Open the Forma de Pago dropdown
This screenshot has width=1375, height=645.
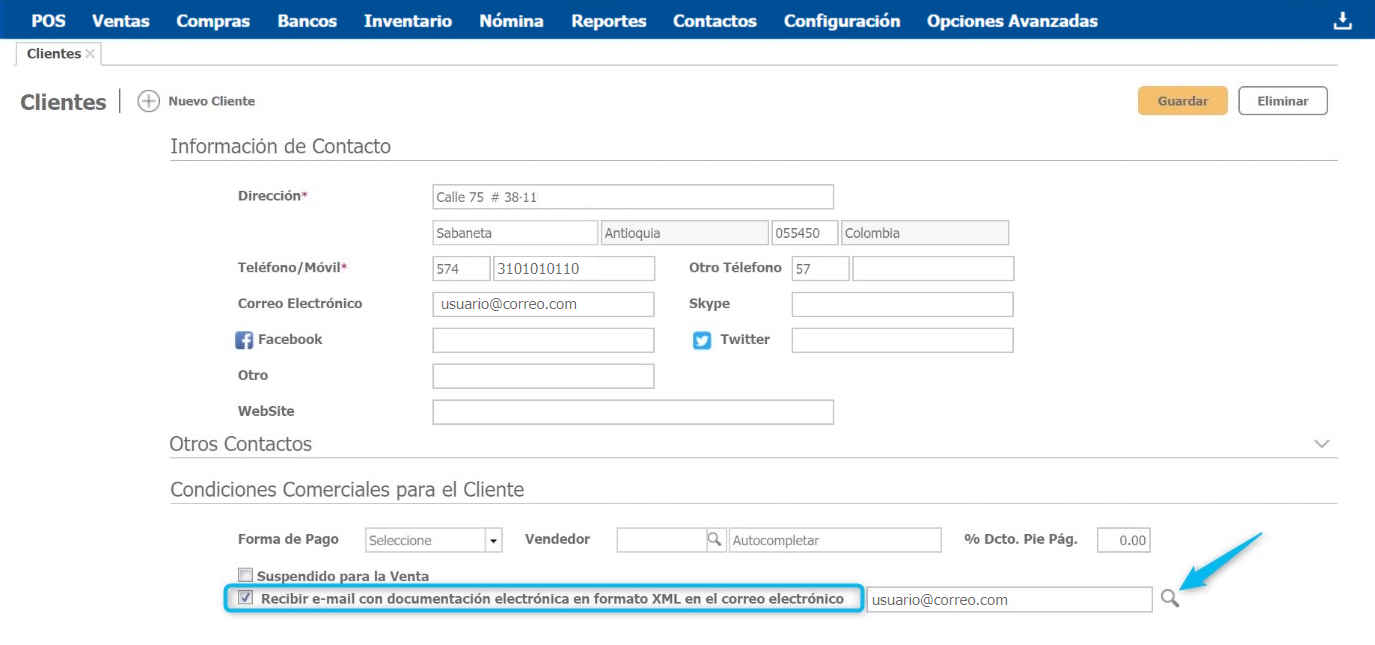coord(492,540)
